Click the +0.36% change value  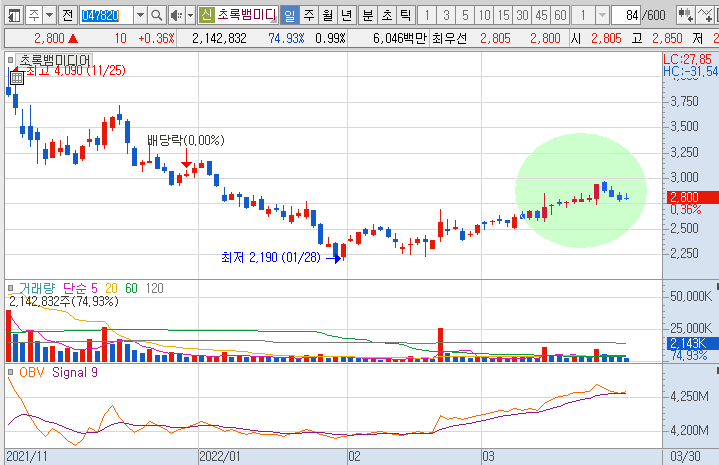[x=157, y=39]
